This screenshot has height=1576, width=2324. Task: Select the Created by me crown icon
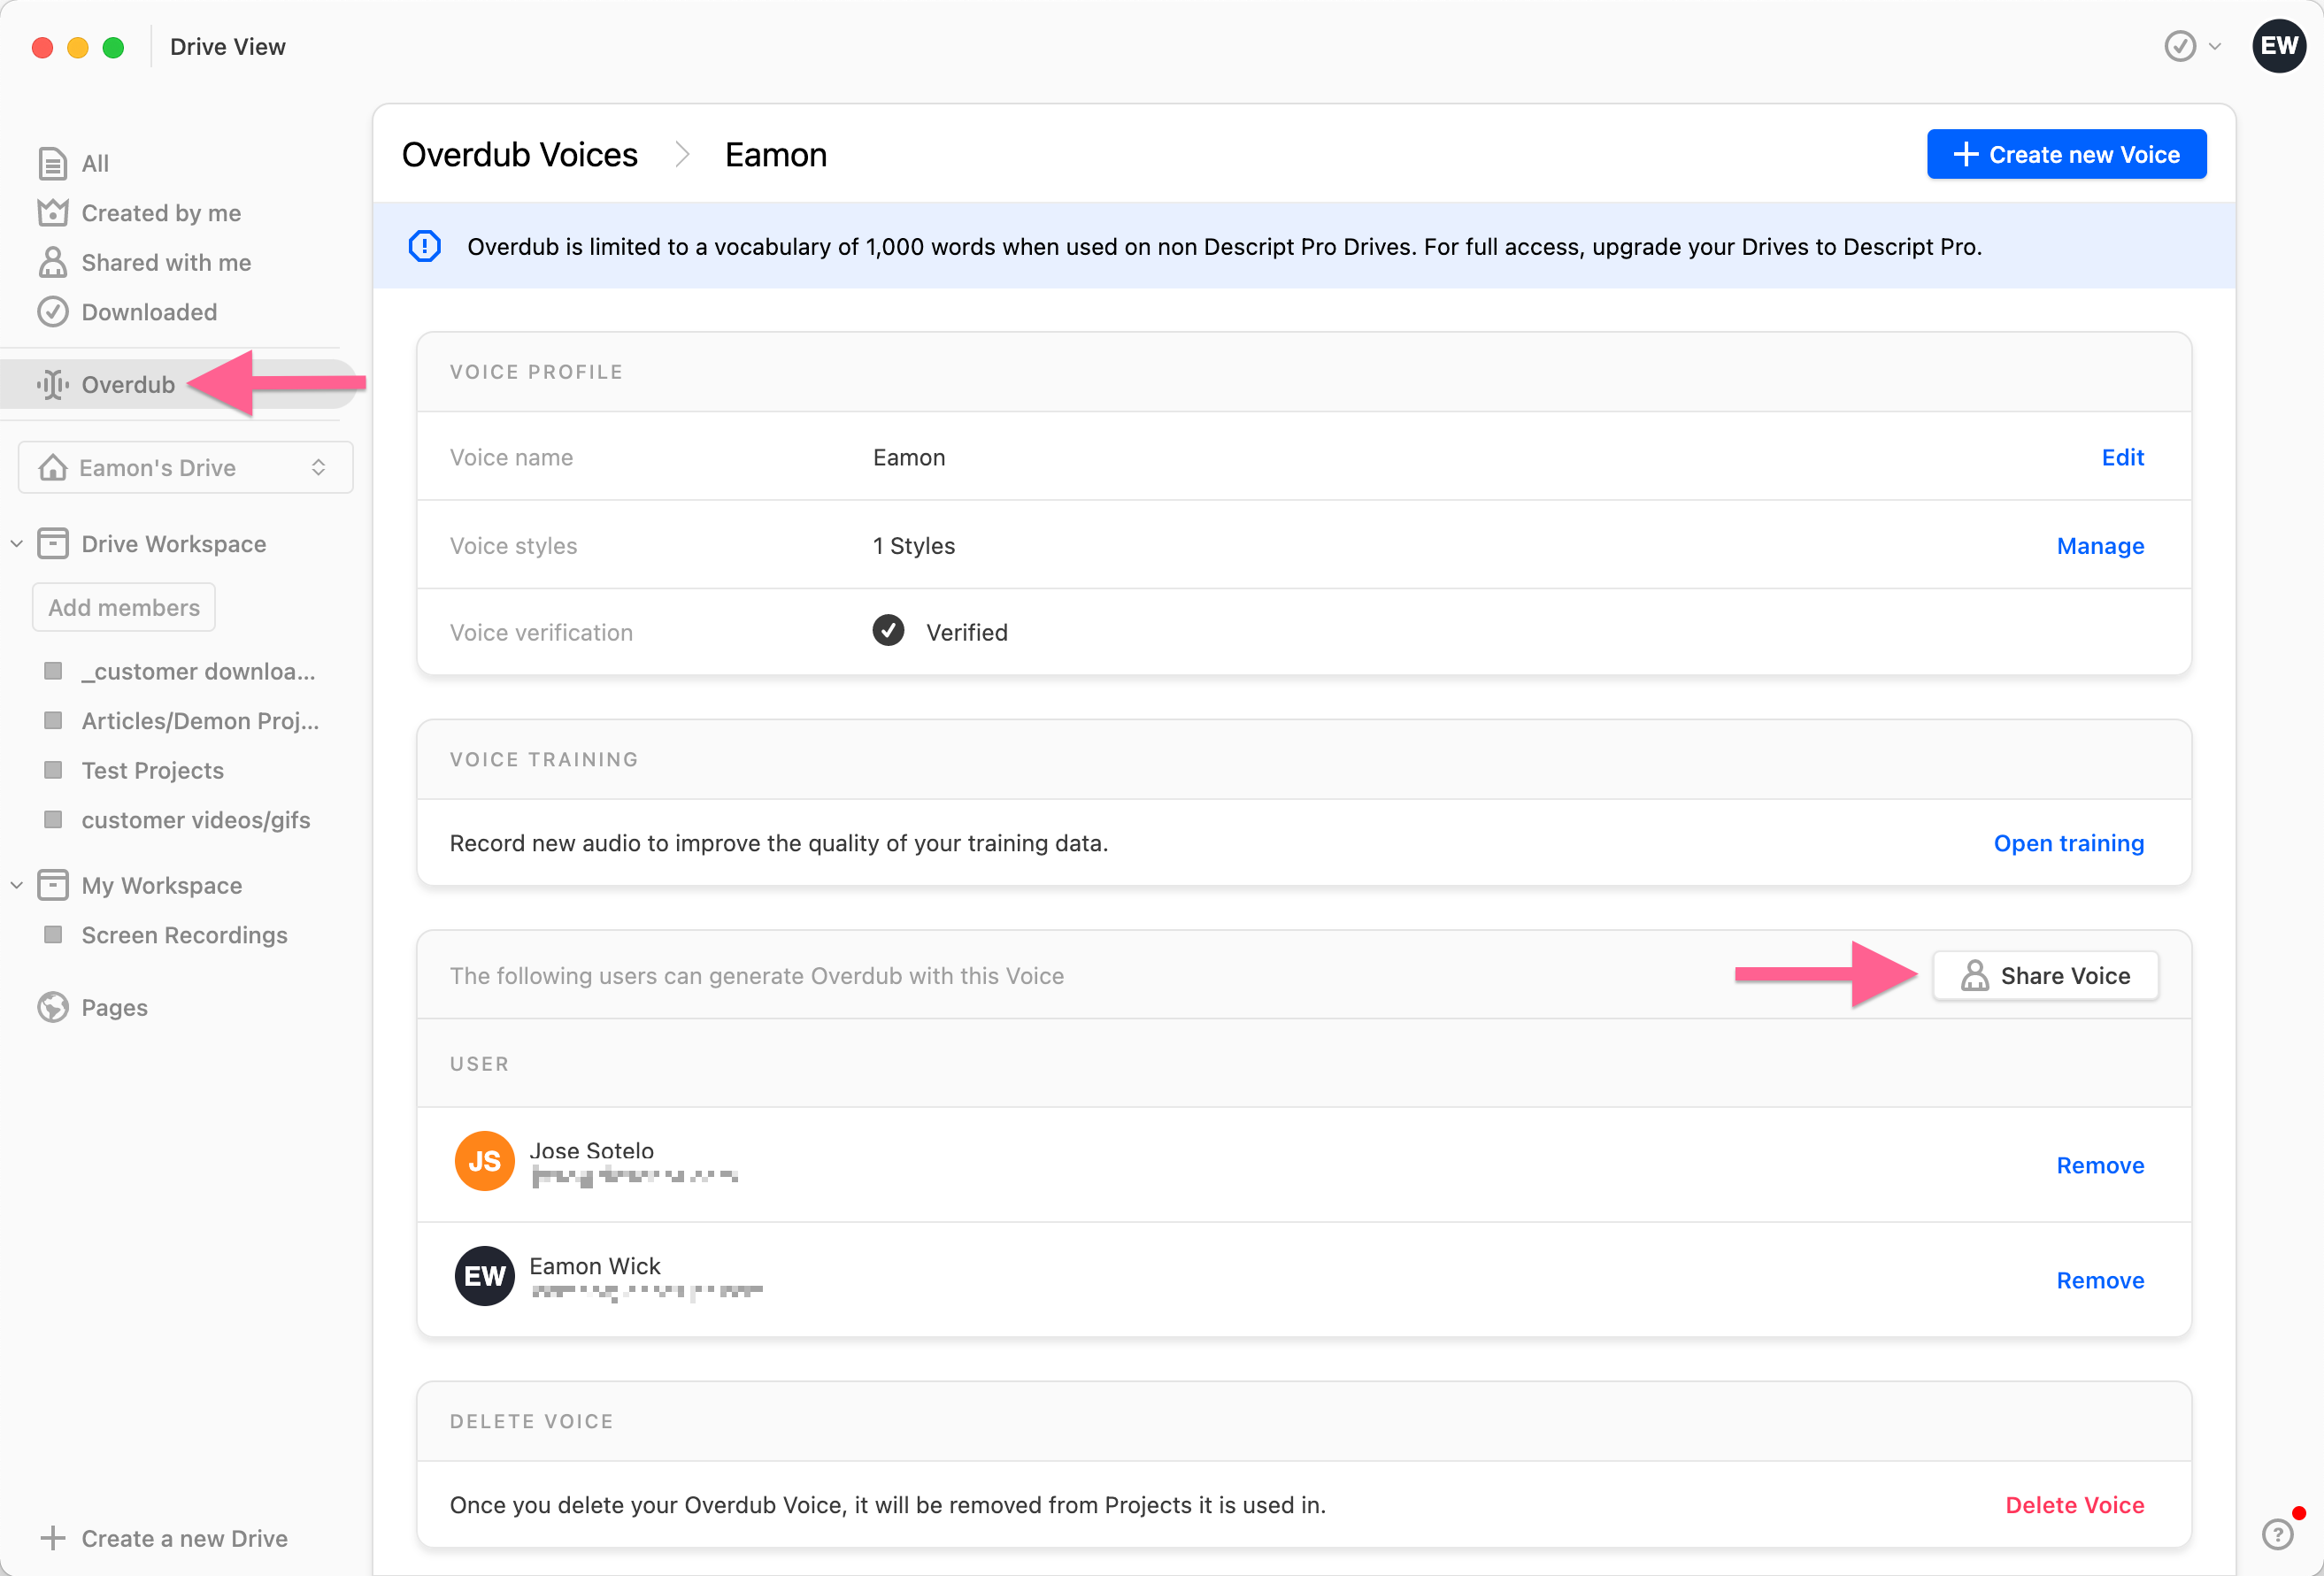[x=52, y=212]
